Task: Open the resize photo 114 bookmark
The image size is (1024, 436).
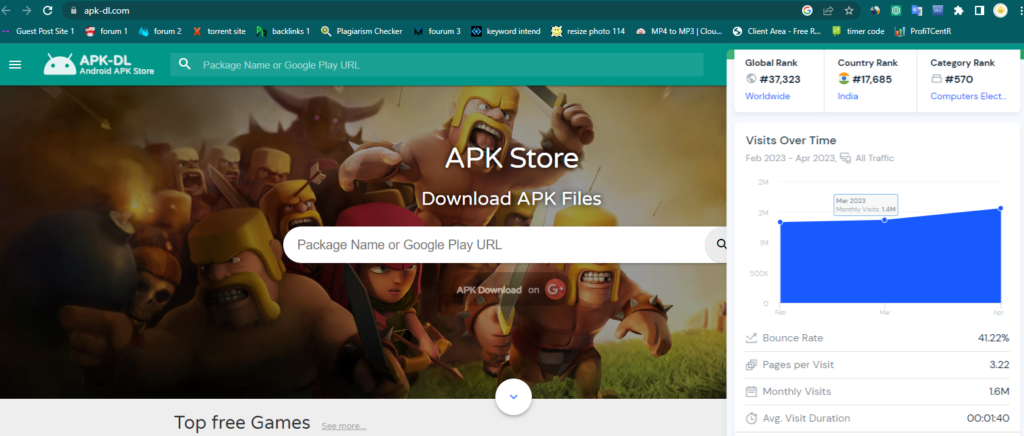Action: pos(588,31)
